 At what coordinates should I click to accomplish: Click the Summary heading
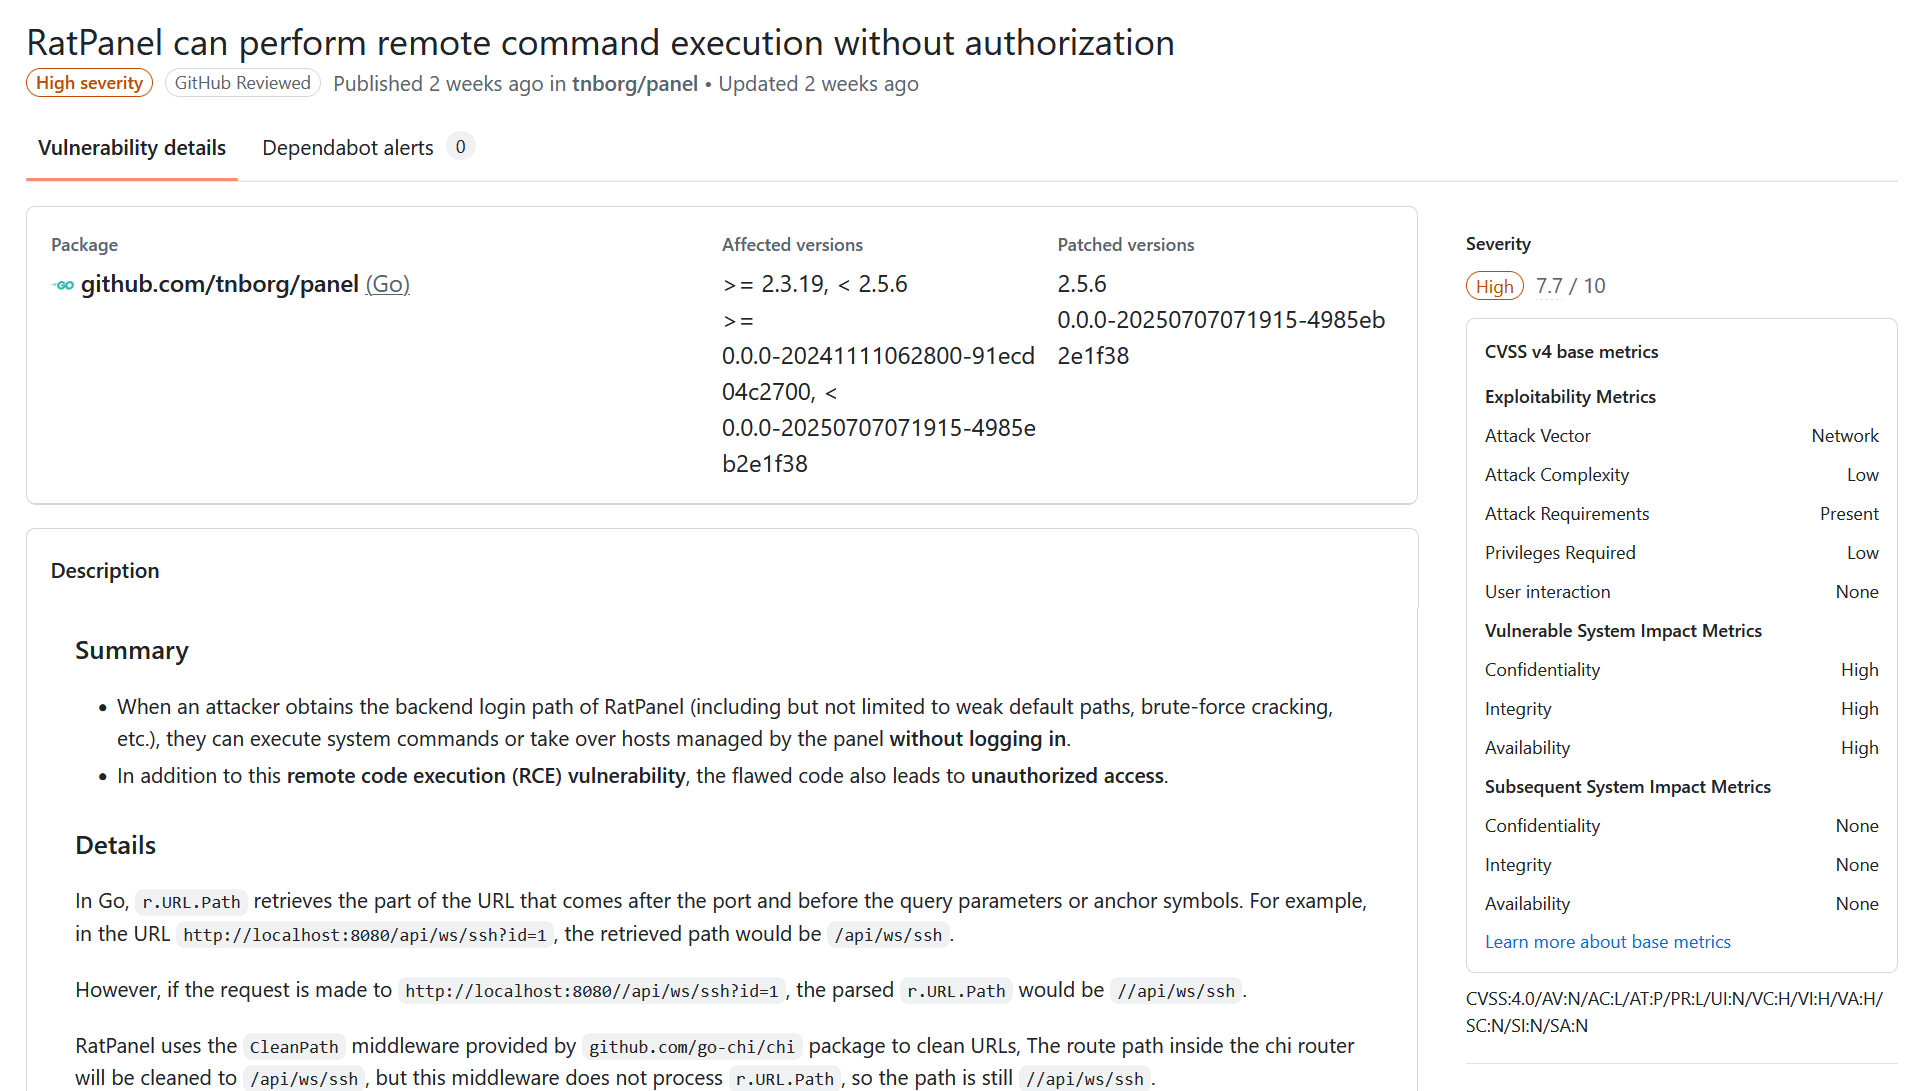click(132, 651)
